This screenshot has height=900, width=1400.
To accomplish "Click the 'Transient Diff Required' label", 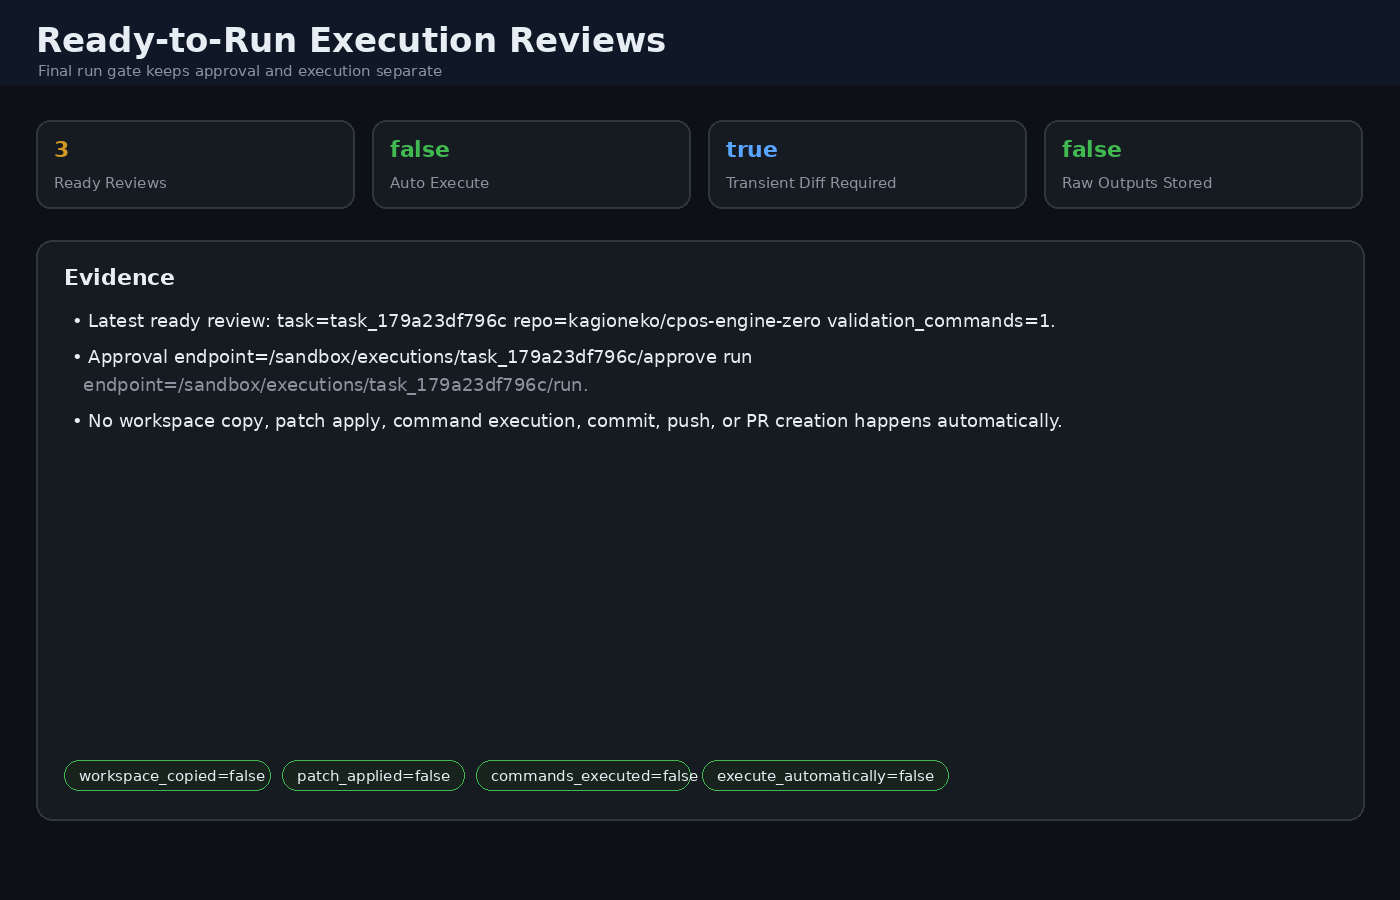I will pyautogui.click(x=811, y=183).
